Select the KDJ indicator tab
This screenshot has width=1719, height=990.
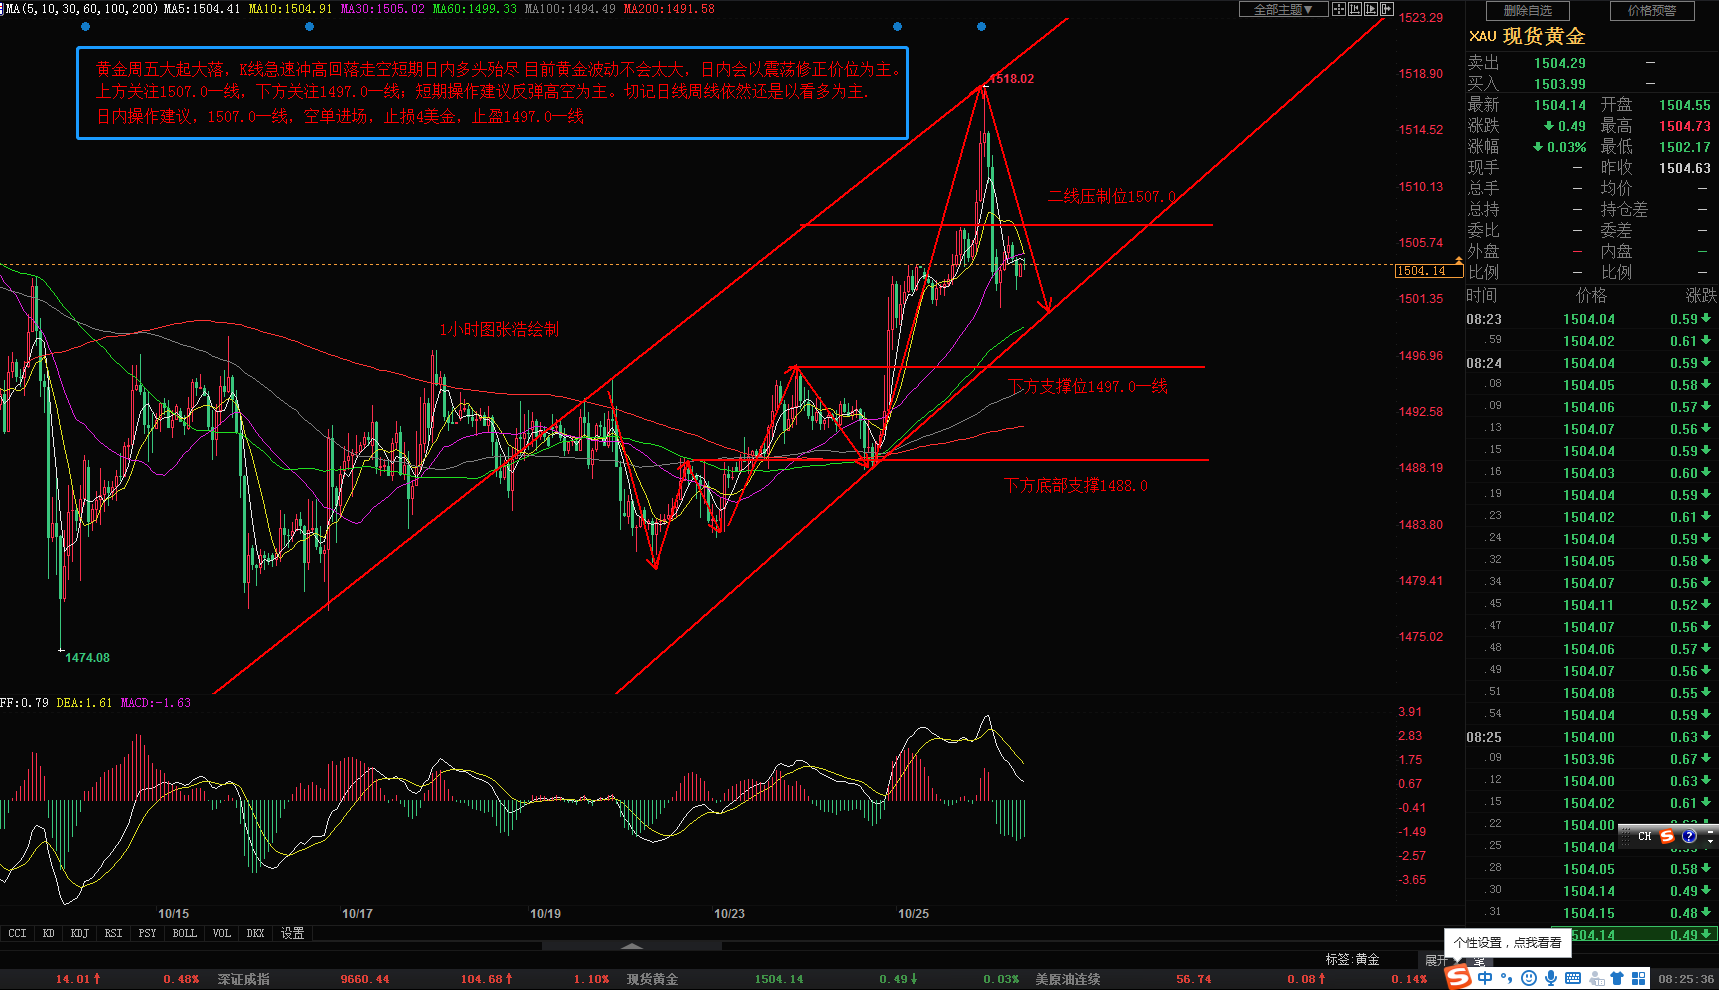(80, 933)
